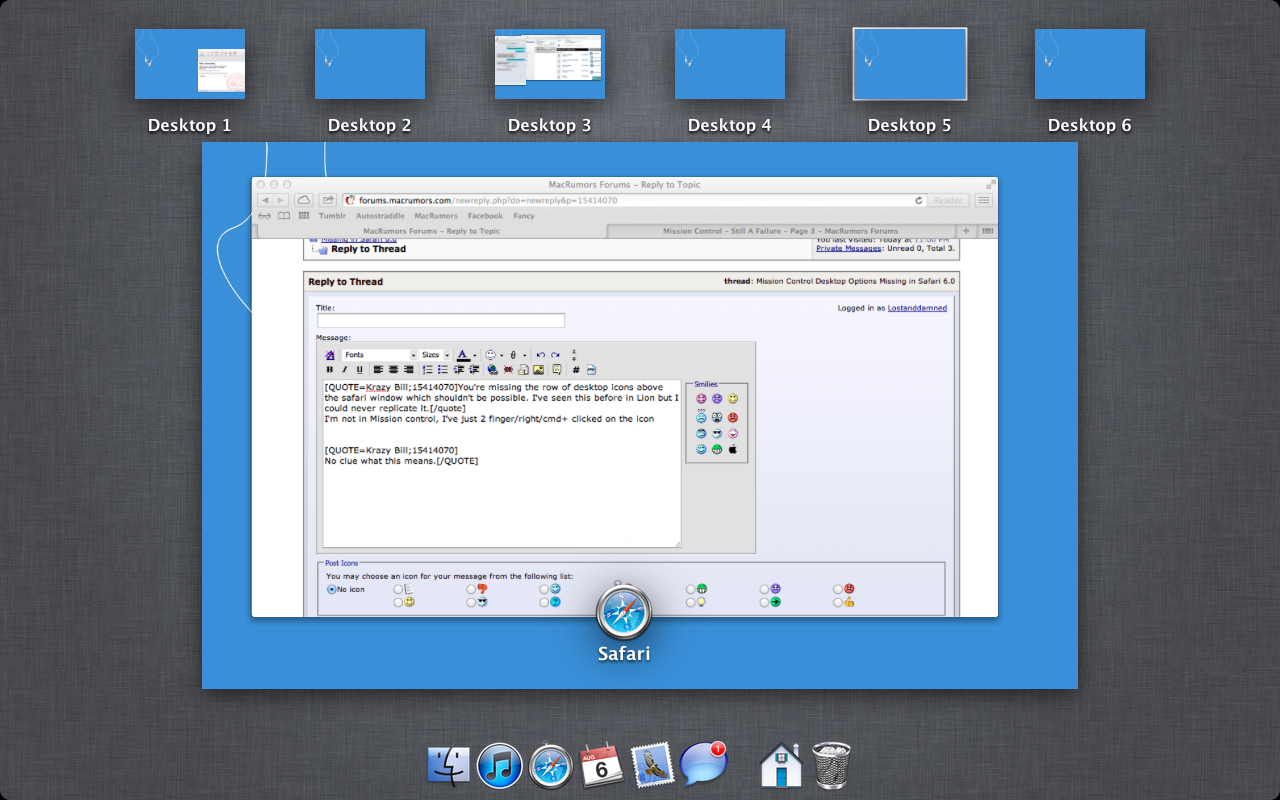
Task: Wrap quote tags around selected text
Action: (557, 369)
